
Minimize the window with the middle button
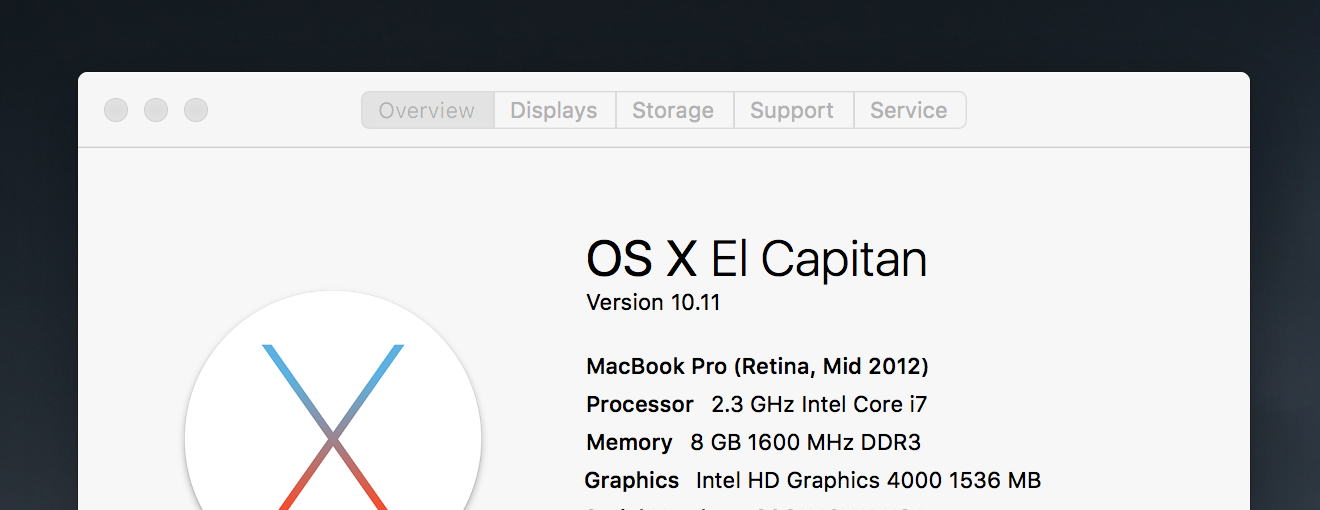(156, 110)
